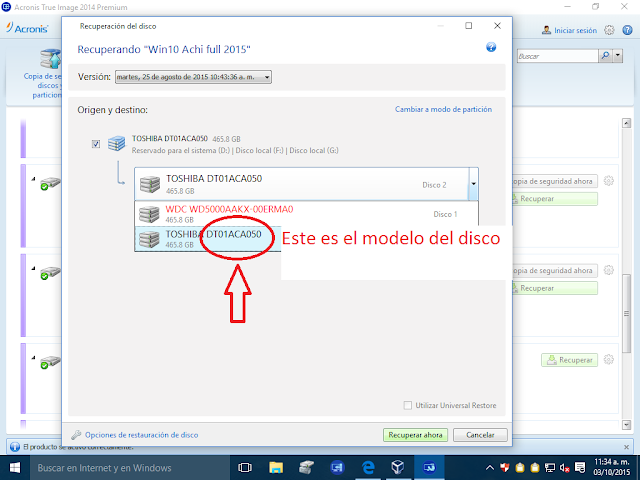Image resolution: width=640 pixels, height=480 pixels.
Task: Select highlighted TOSHIBA DT01ACA050 list option
Action: click(x=208, y=239)
